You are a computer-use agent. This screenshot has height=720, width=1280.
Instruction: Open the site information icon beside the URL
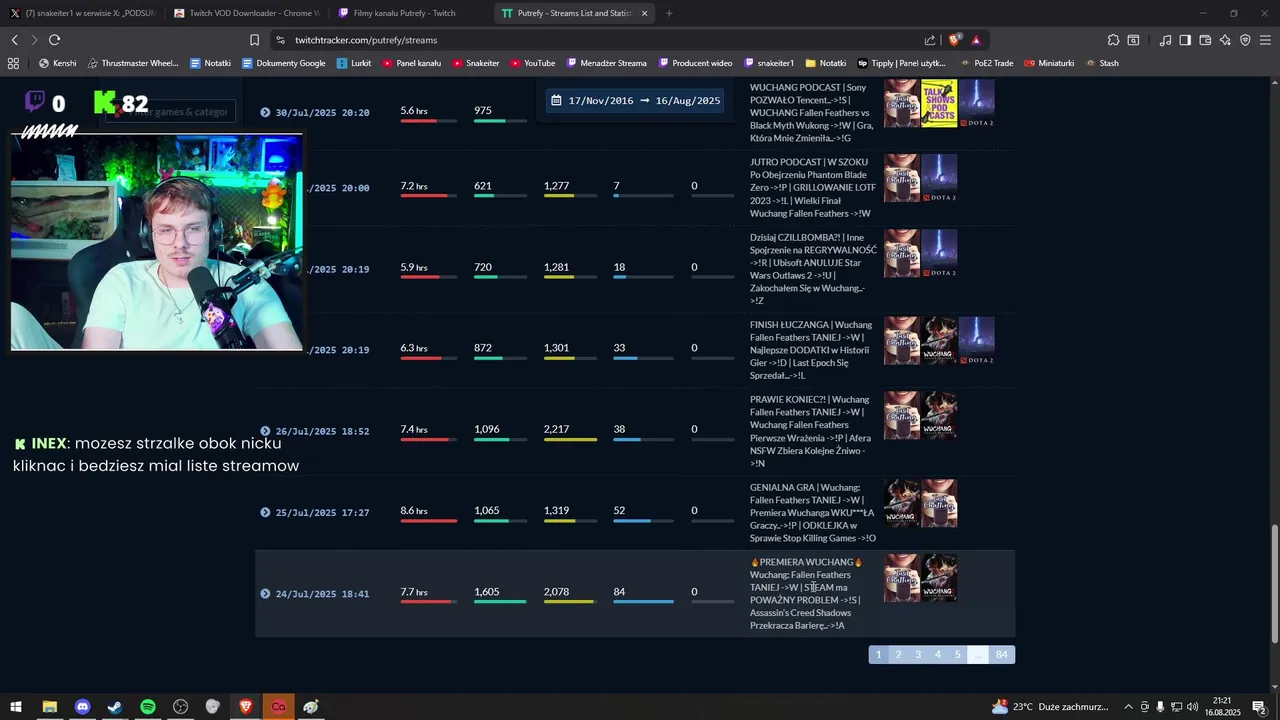coord(280,40)
